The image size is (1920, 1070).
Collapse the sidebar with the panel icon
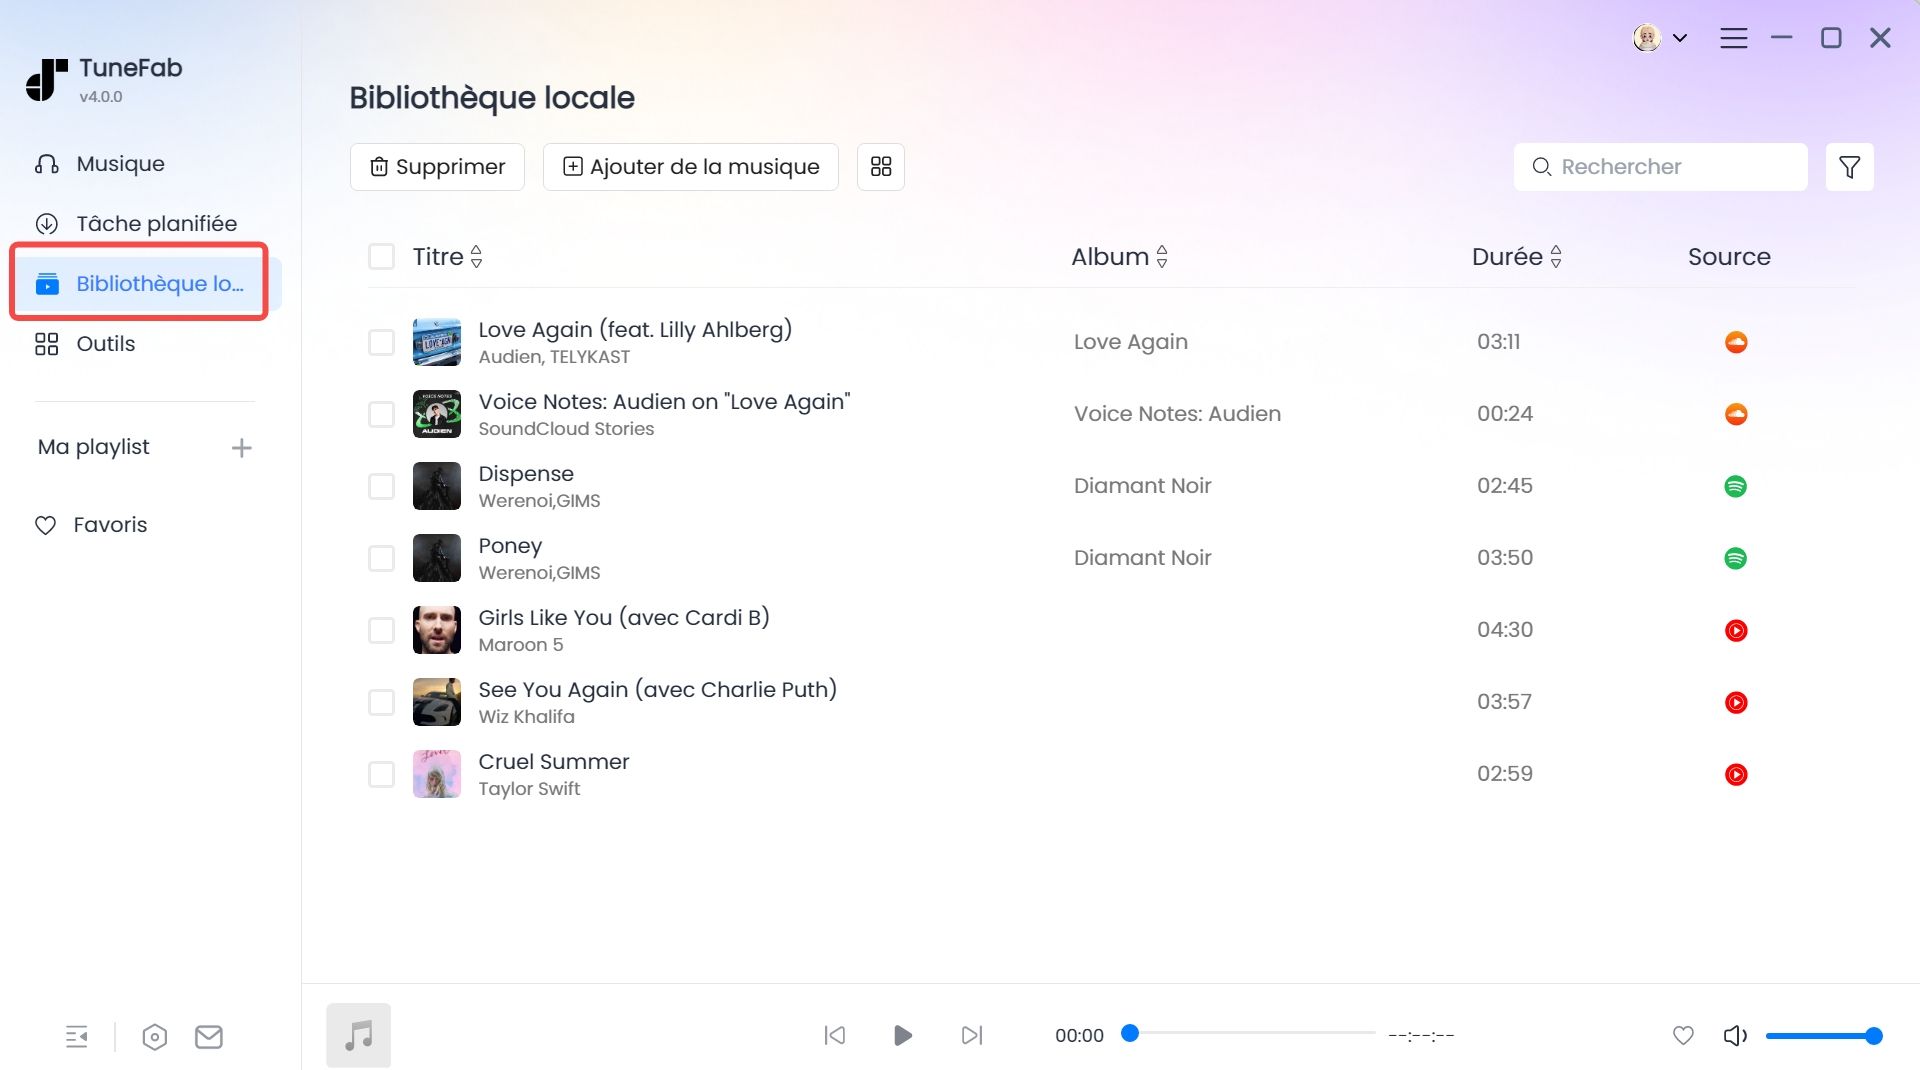[78, 1036]
